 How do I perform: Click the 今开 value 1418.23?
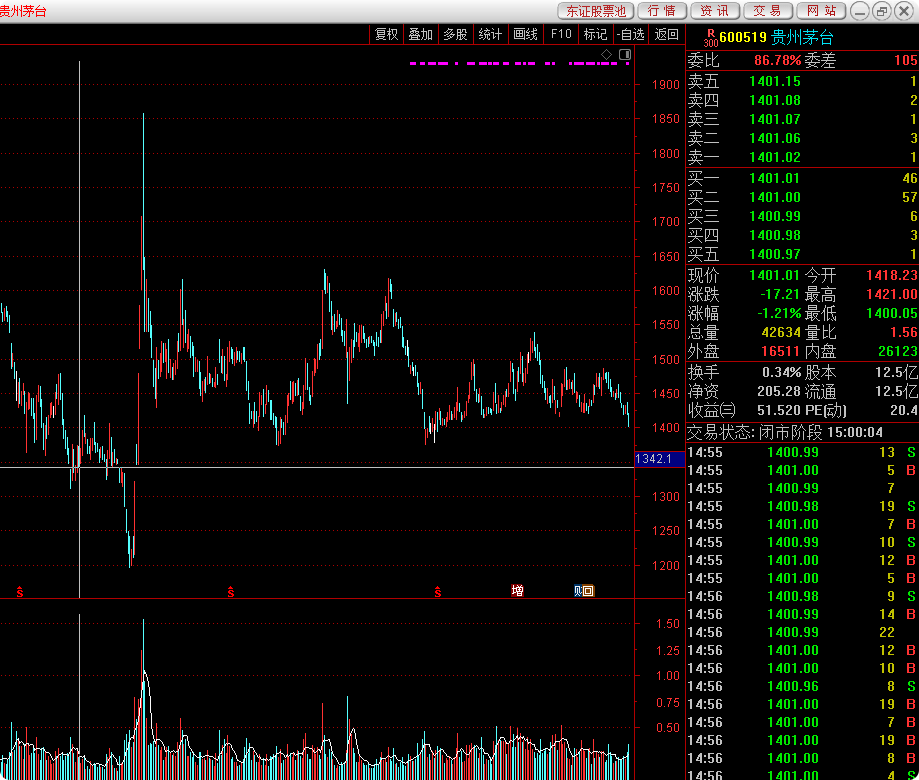click(891, 275)
